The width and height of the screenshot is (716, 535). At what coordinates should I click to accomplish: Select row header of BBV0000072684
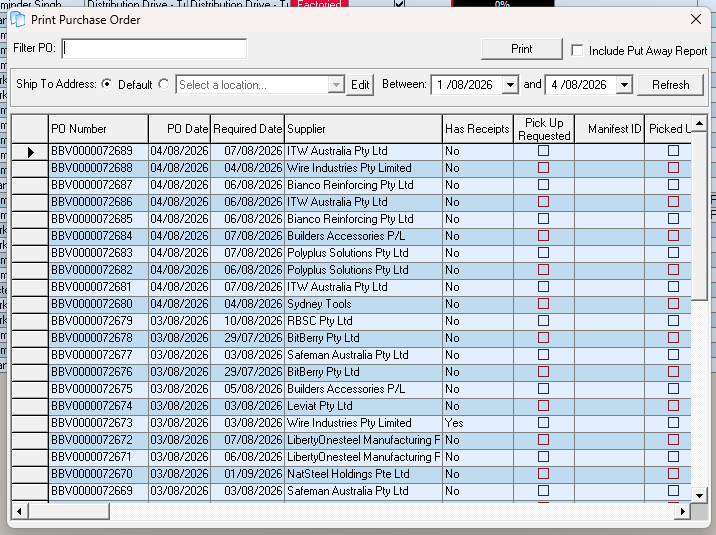30,236
